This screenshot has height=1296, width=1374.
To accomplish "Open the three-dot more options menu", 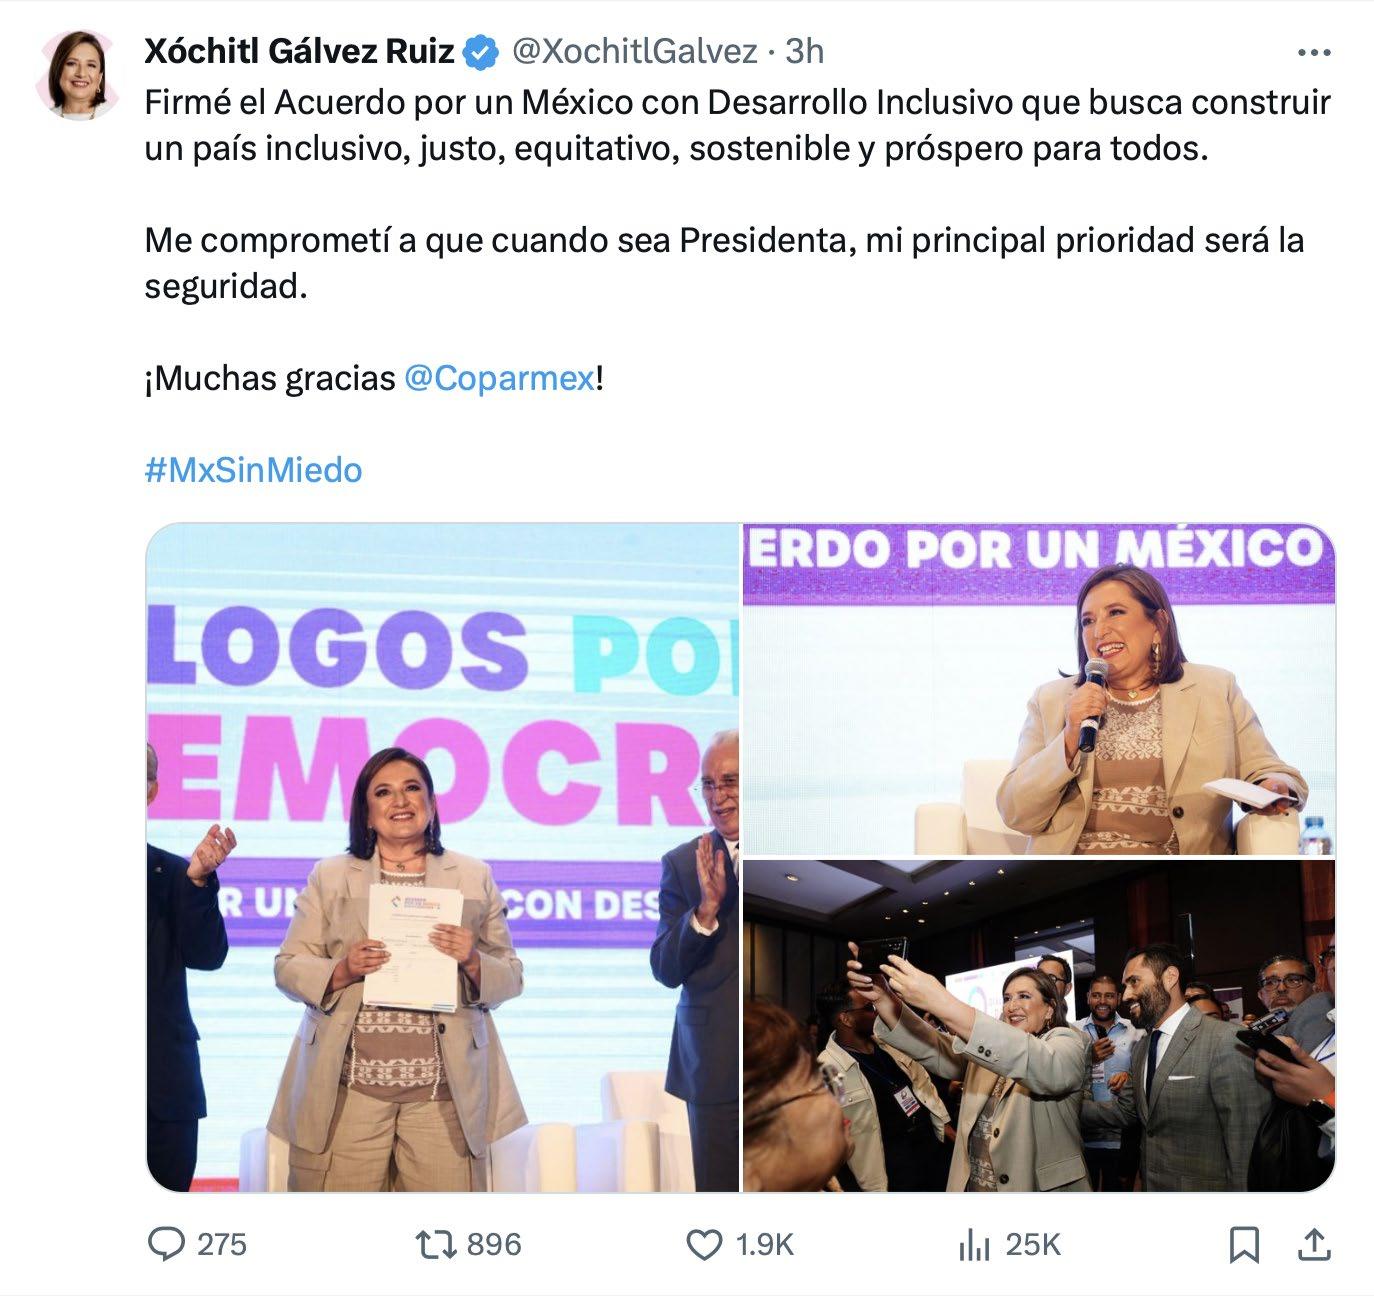I will point(1313,53).
